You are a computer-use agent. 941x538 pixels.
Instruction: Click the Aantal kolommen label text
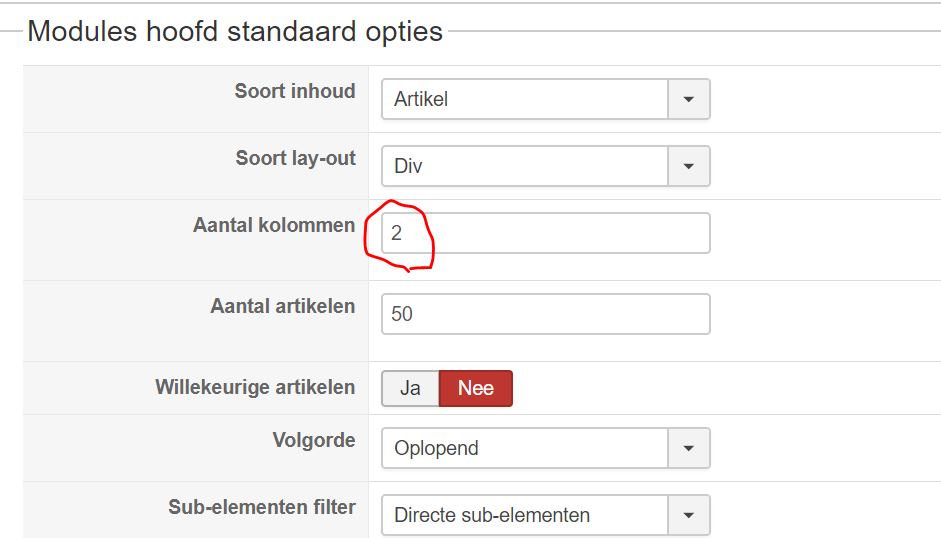pyautogui.click(x=274, y=225)
